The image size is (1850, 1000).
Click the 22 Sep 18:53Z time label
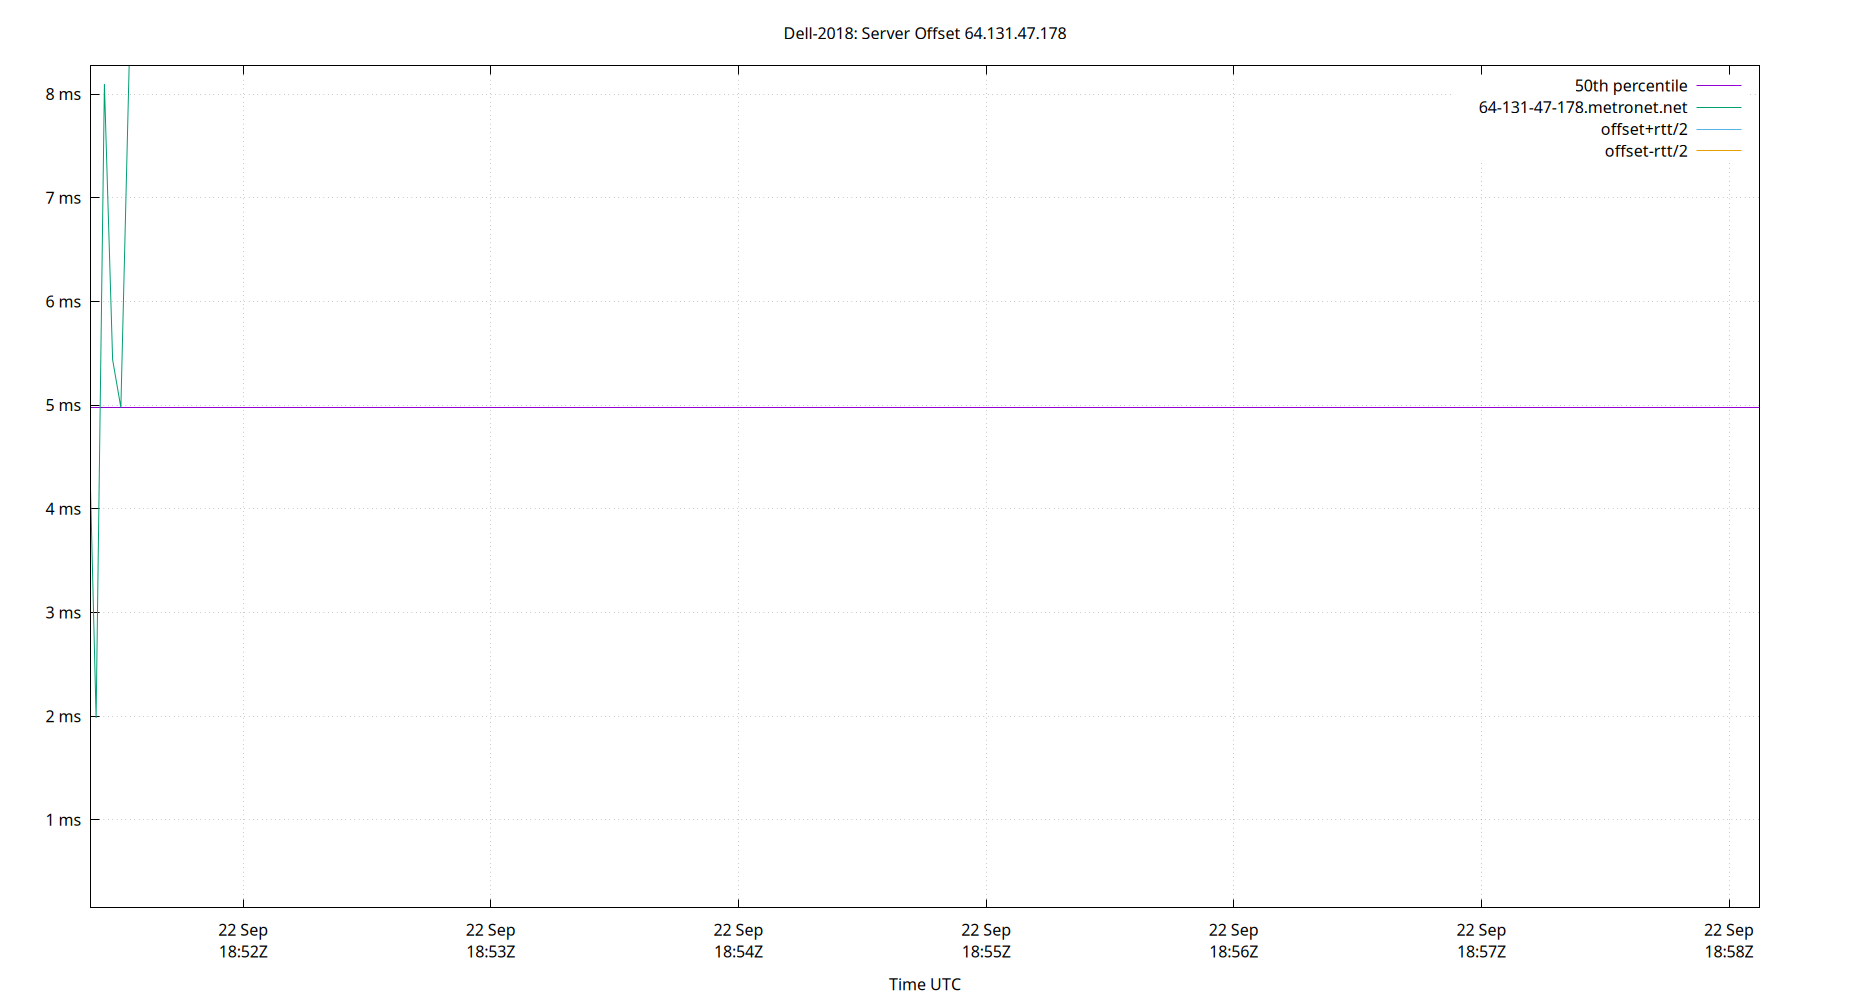(x=491, y=941)
